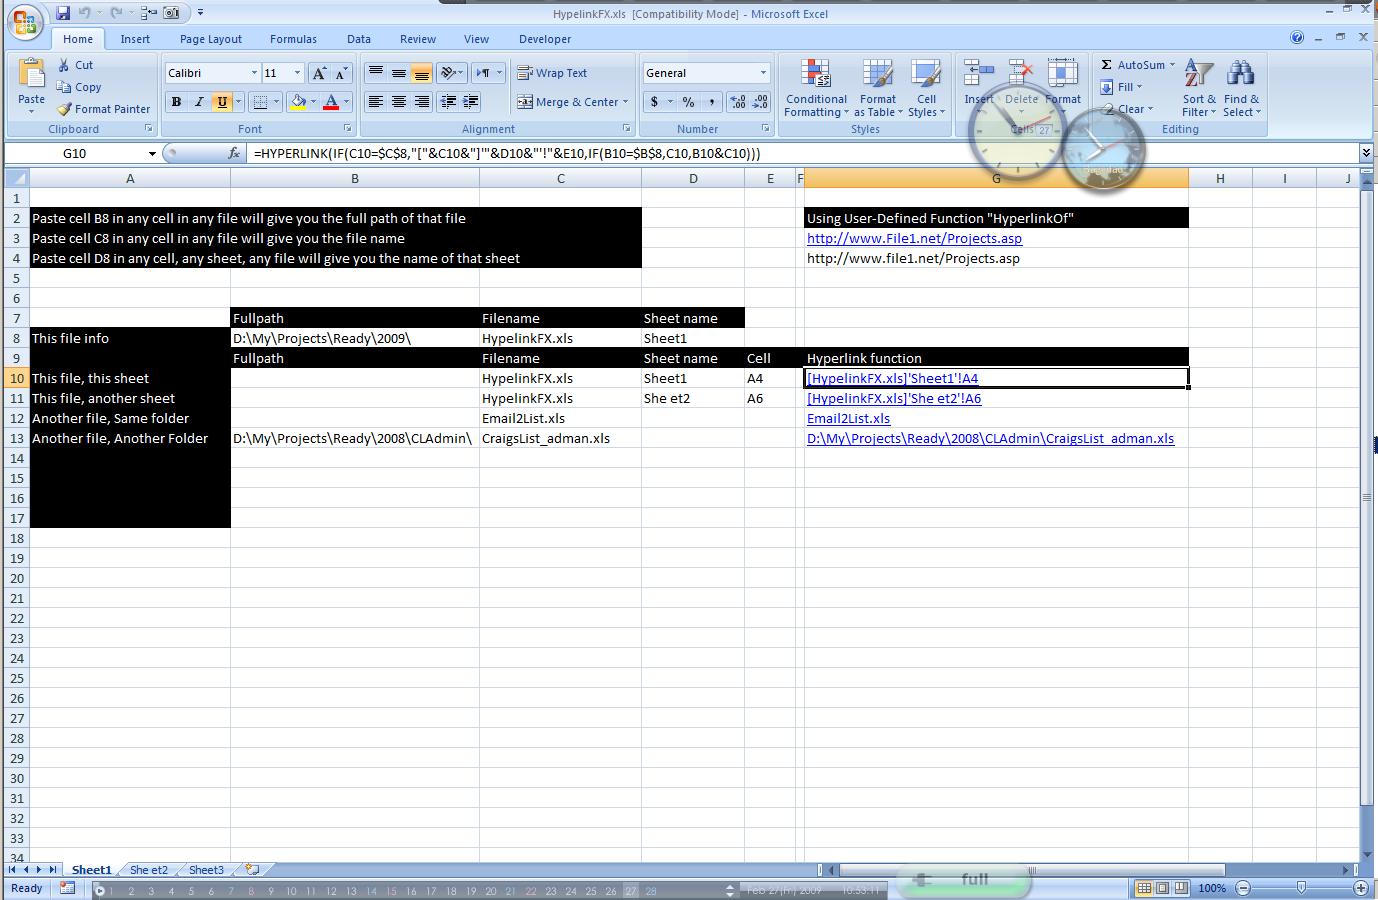Select the Sheet3 worksheet tab
This screenshot has width=1378, height=900.
click(x=207, y=870)
